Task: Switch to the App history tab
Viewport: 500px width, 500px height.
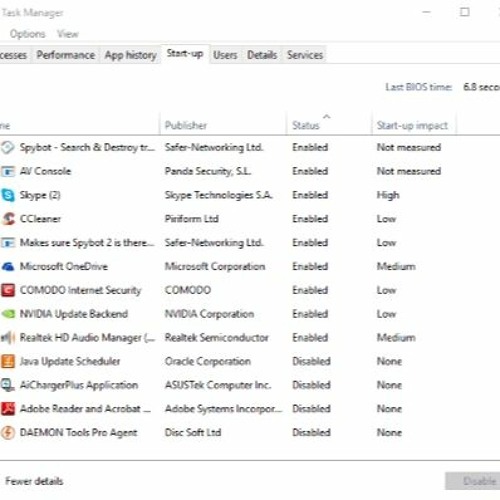Action: click(130, 55)
